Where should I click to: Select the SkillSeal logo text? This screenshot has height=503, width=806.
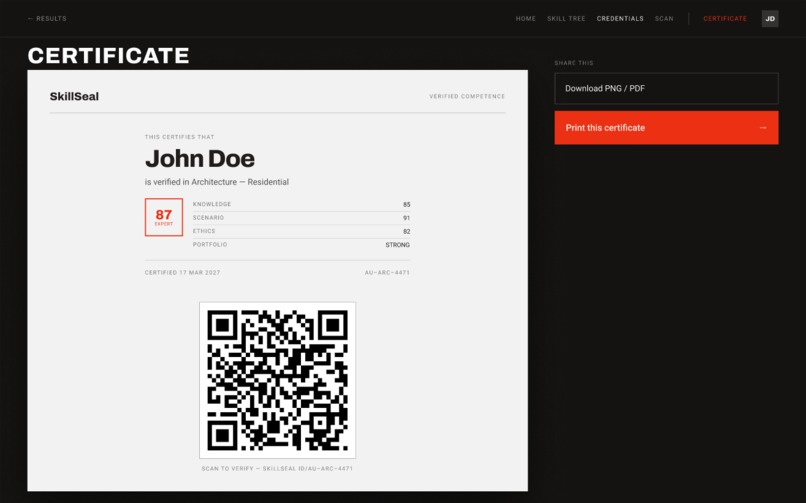[x=74, y=97]
